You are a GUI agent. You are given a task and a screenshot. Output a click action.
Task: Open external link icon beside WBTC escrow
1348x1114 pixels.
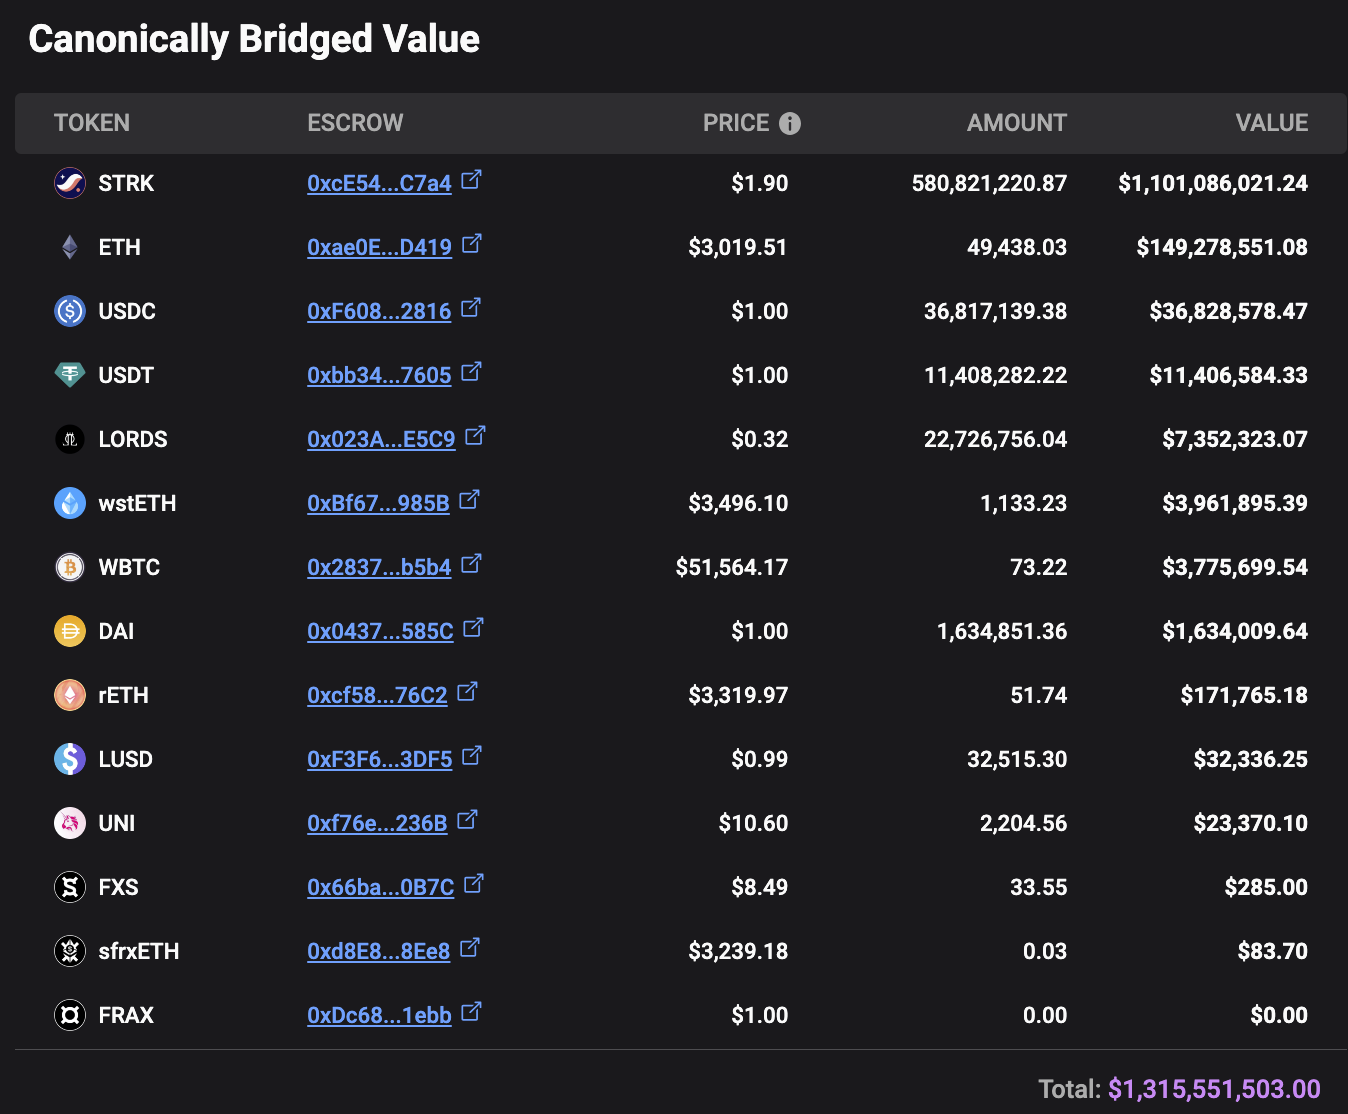click(x=472, y=564)
